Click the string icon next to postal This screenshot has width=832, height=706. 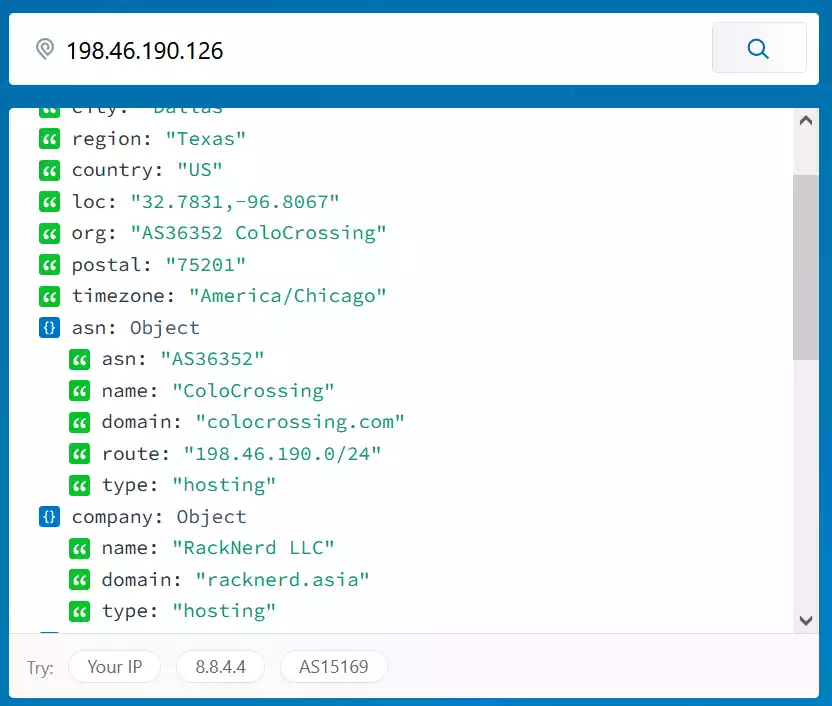pyautogui.click(x=50, y=265)
